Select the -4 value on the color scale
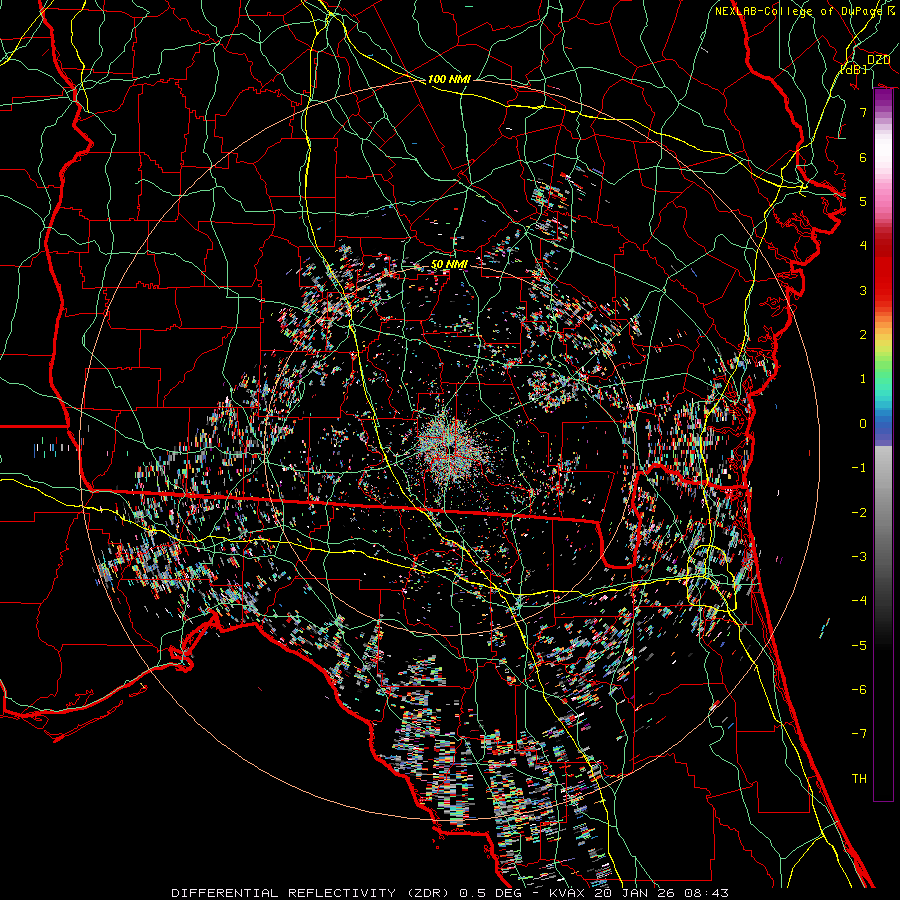Screen dimensions: 900x900 (859, 601)
